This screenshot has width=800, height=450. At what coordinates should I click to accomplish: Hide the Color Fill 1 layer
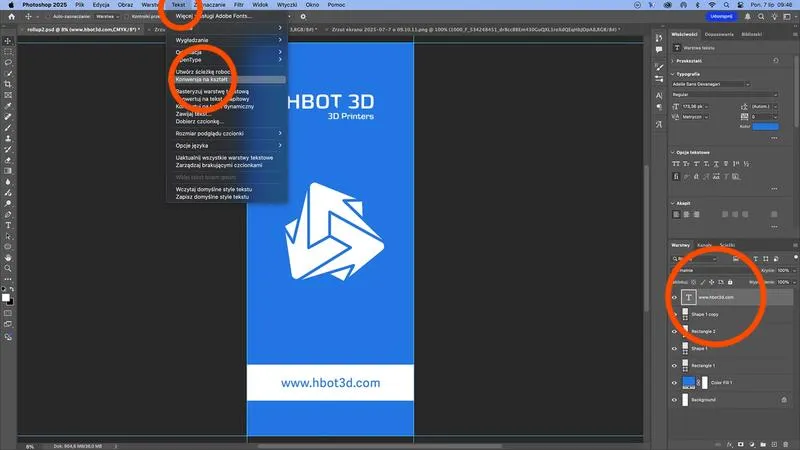[x=674, y=383]
